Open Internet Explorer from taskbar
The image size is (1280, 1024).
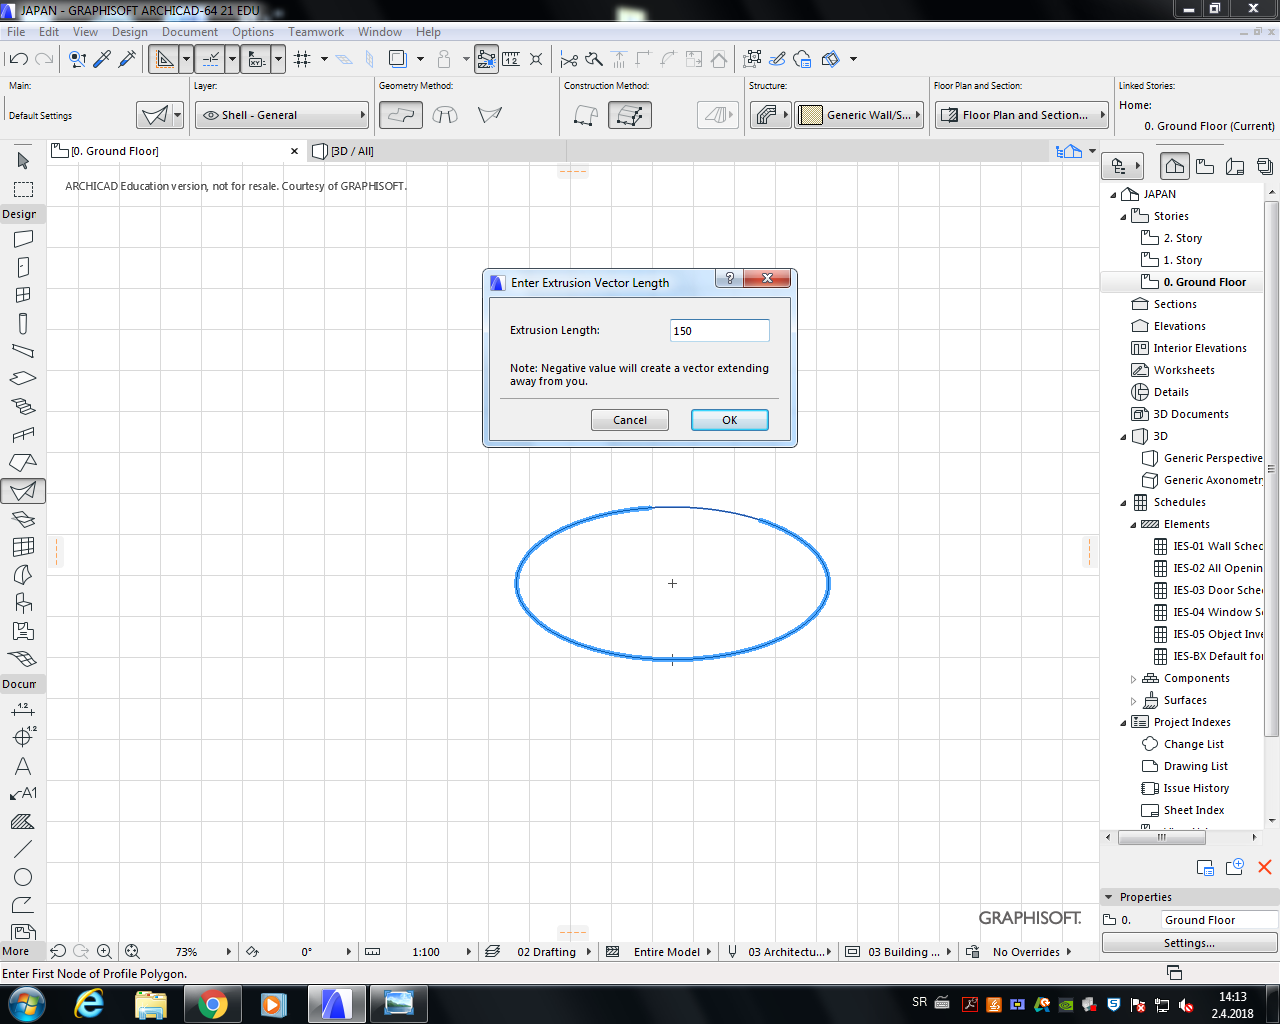click(89, 1003)
